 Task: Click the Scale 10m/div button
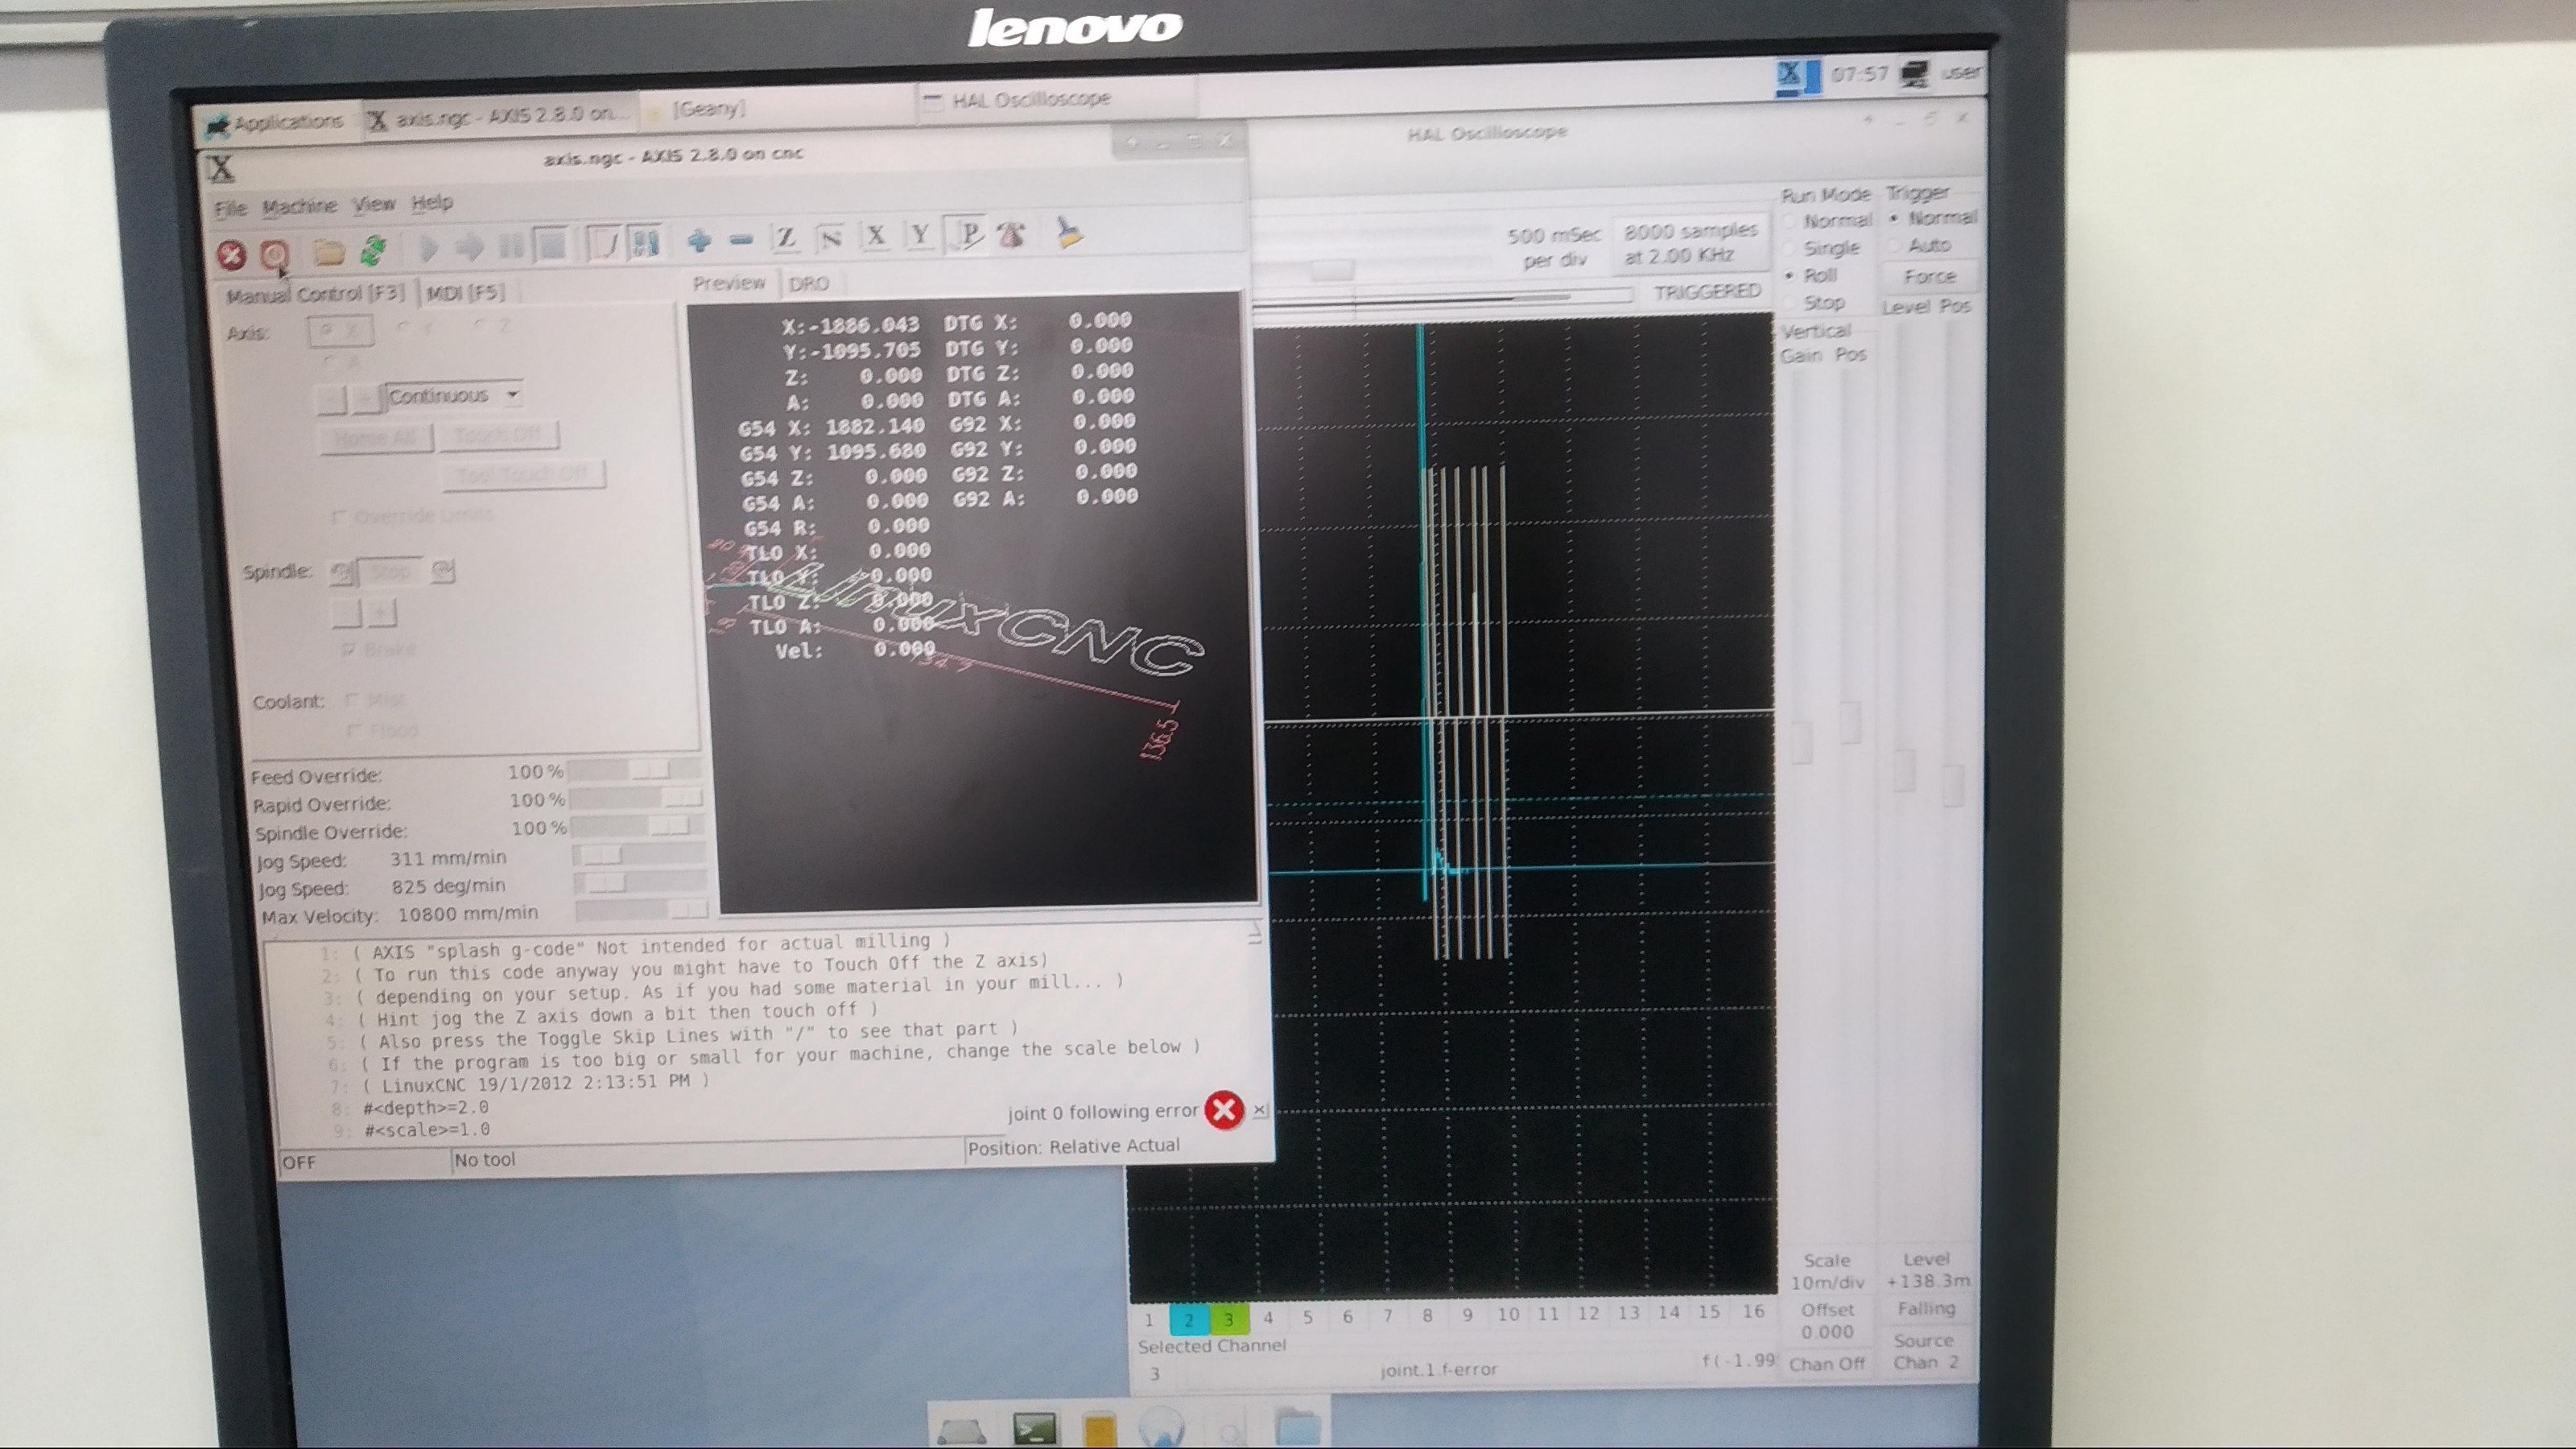1827,1271
